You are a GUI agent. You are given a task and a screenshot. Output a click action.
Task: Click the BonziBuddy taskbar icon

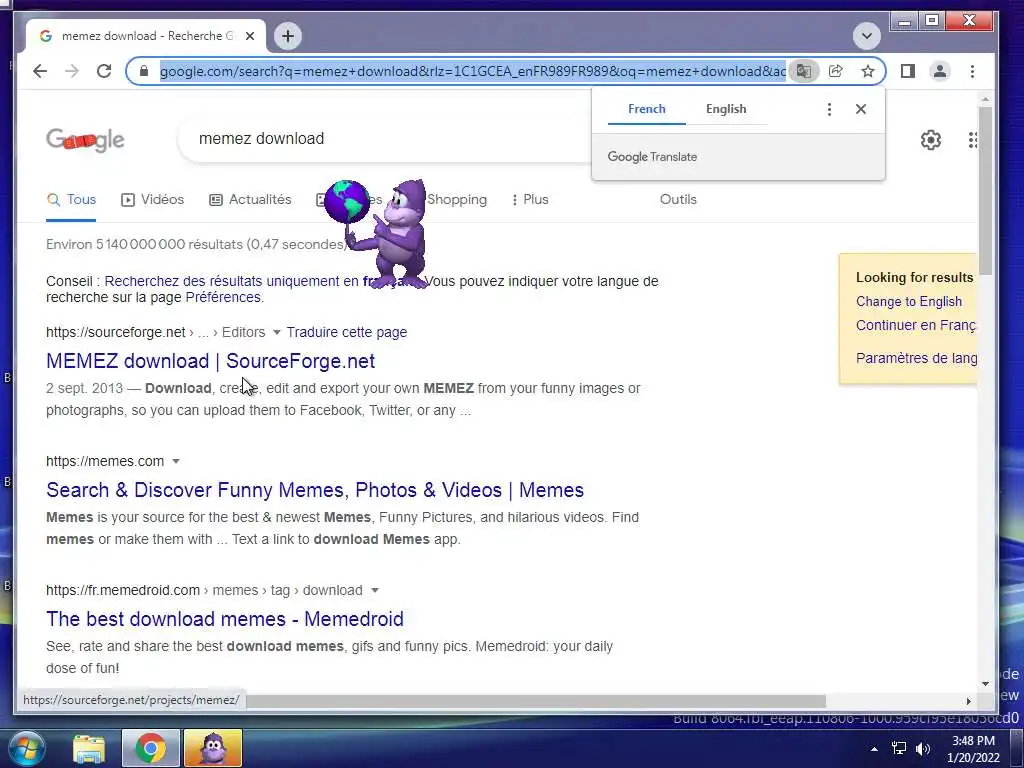coord(213,748)
